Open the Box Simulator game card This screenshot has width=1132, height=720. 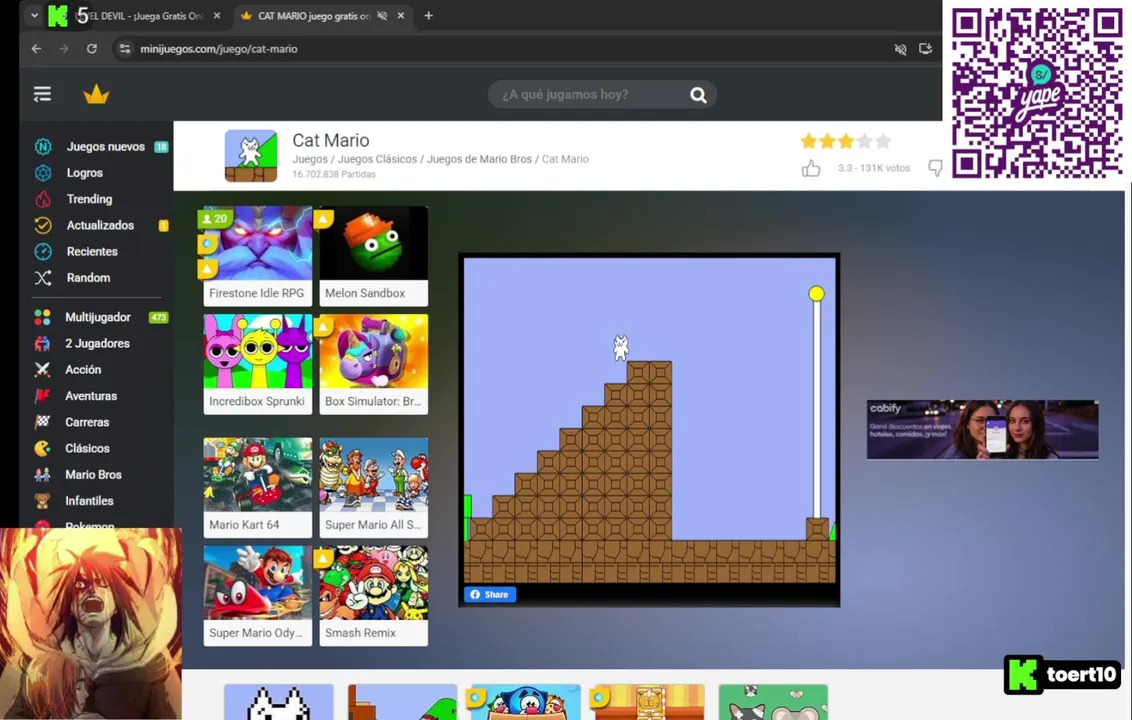click(373, 364)
